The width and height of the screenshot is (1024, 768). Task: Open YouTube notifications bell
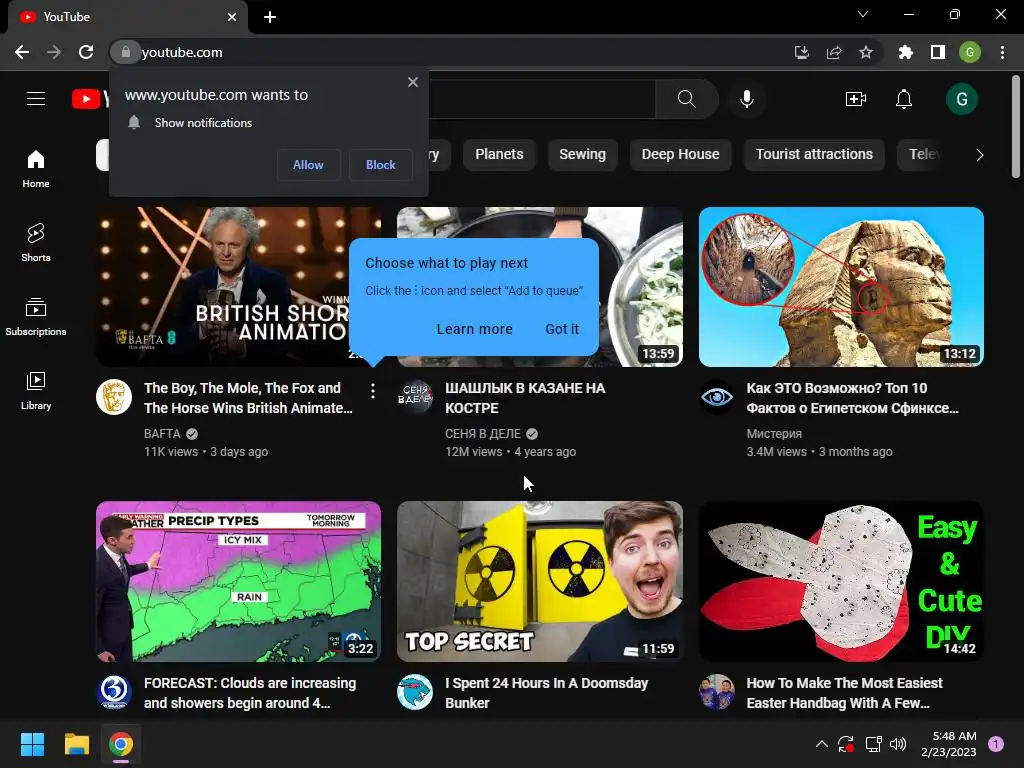click(x=904, y=99)
